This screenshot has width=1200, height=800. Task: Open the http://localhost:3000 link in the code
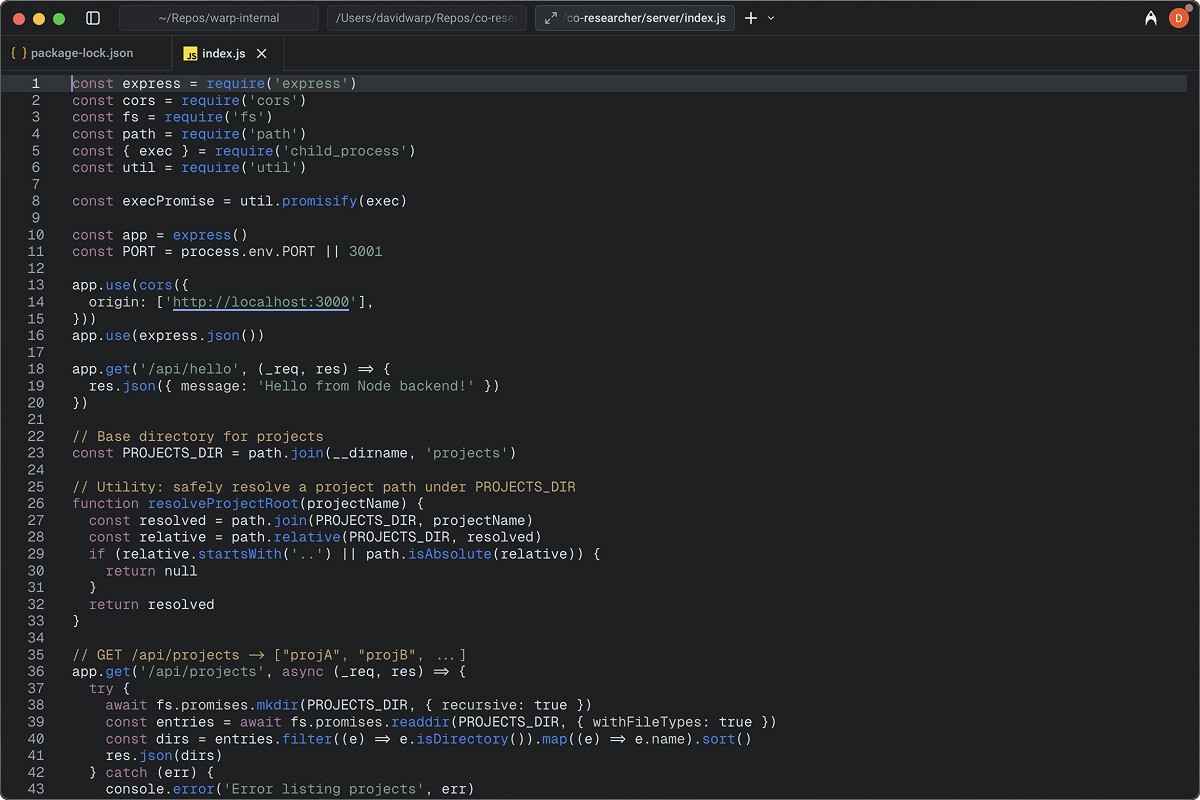[x=259, y=302]
